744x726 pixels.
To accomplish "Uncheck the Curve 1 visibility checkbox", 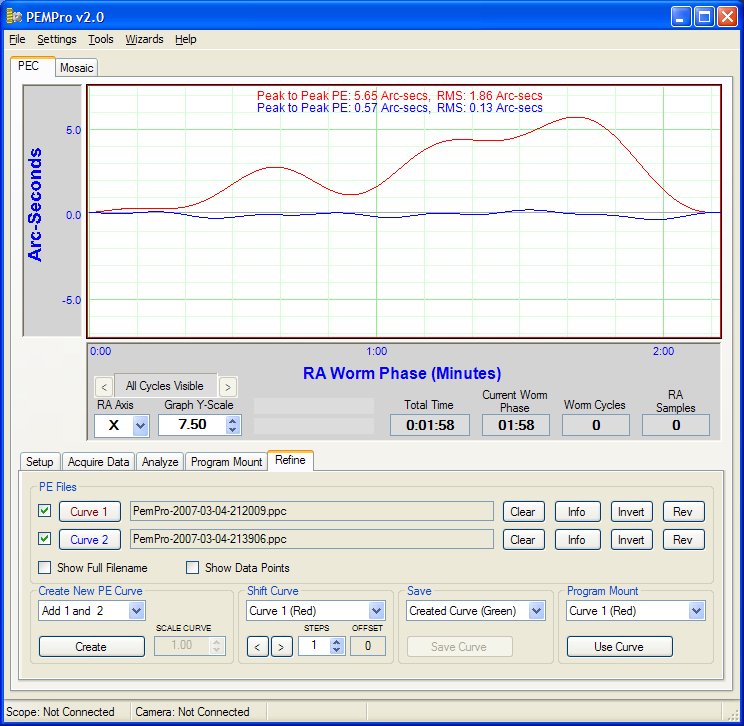I will click(45, 511).
